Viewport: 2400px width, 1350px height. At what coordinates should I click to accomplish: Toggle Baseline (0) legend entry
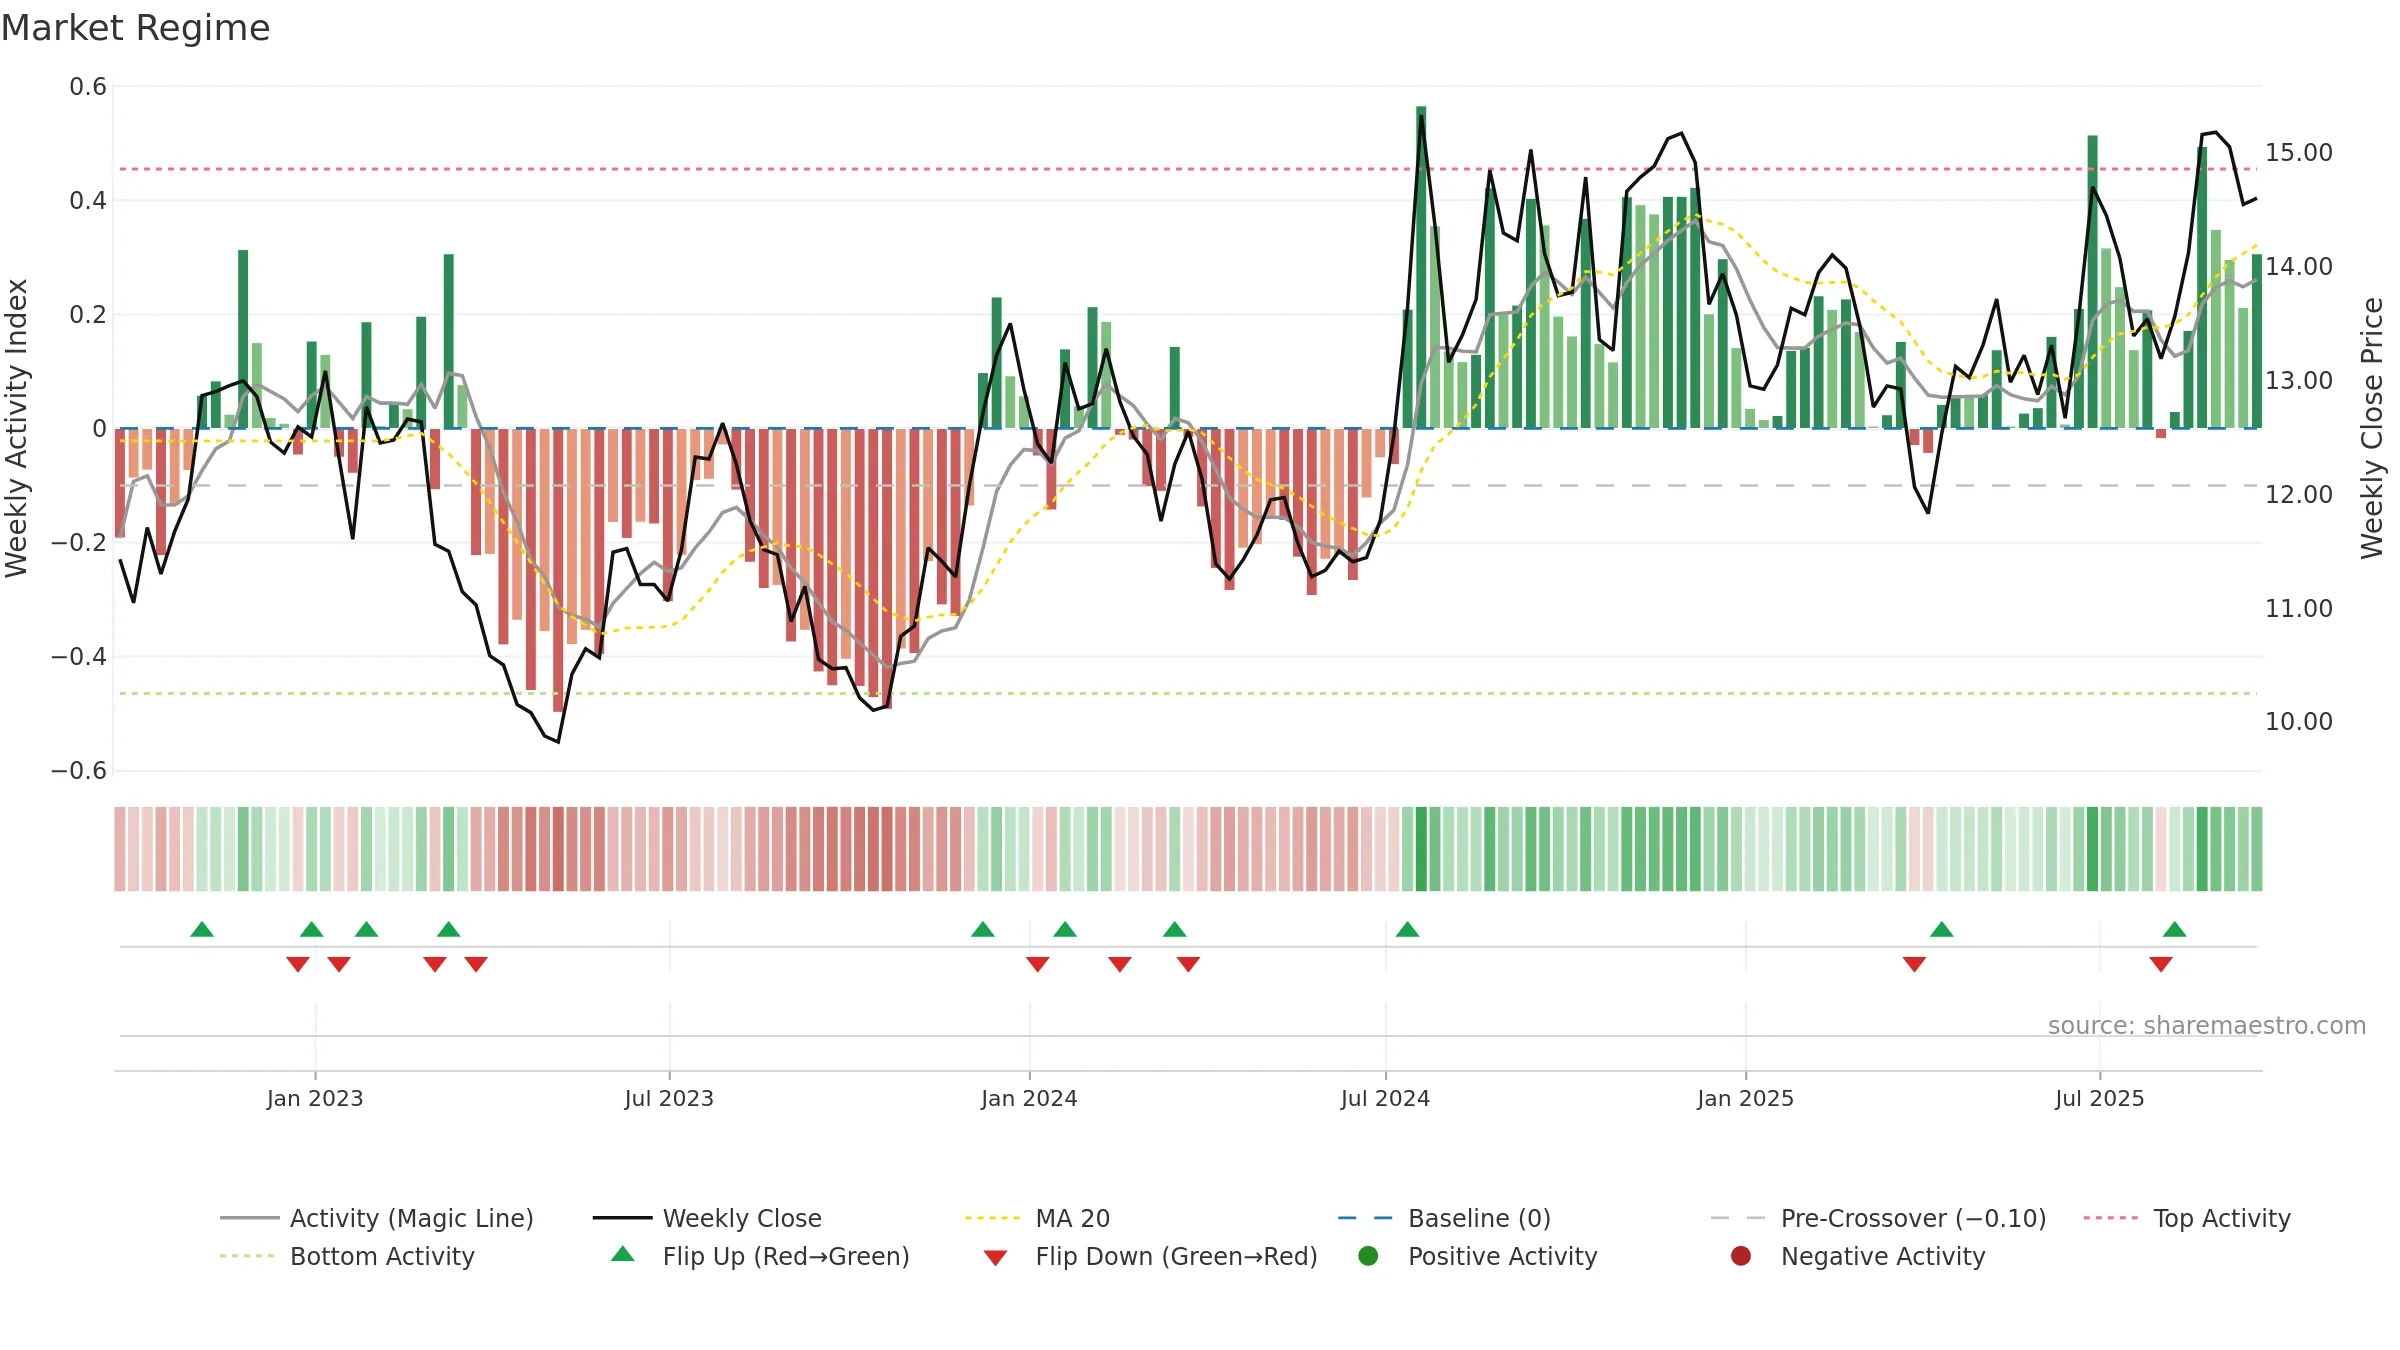[1444, 1218]
